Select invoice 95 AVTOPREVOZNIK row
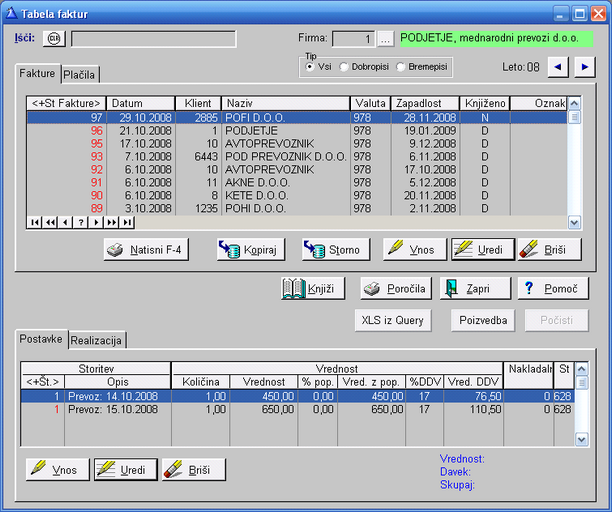This screenshot has width=612, height=512. (297, 144)
